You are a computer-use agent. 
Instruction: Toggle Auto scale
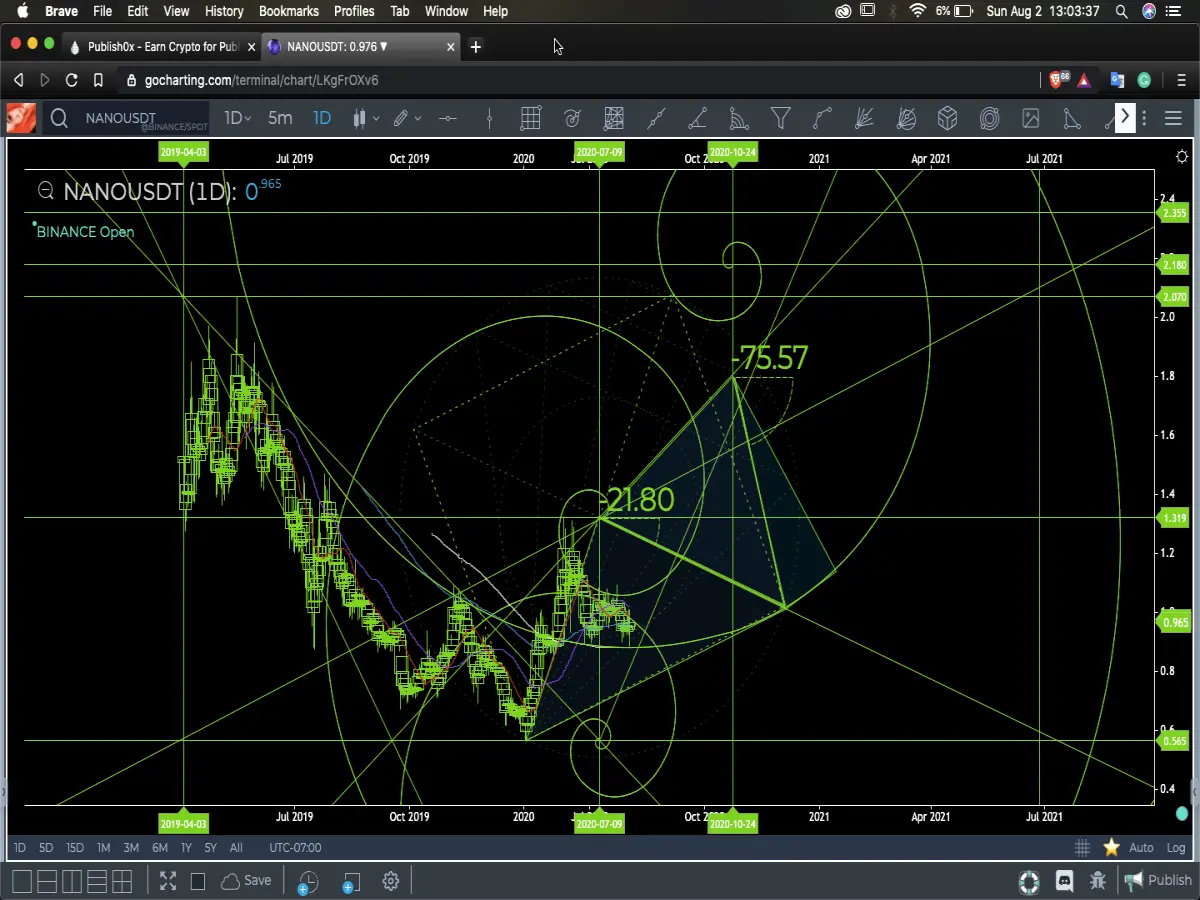[1141, 848]
